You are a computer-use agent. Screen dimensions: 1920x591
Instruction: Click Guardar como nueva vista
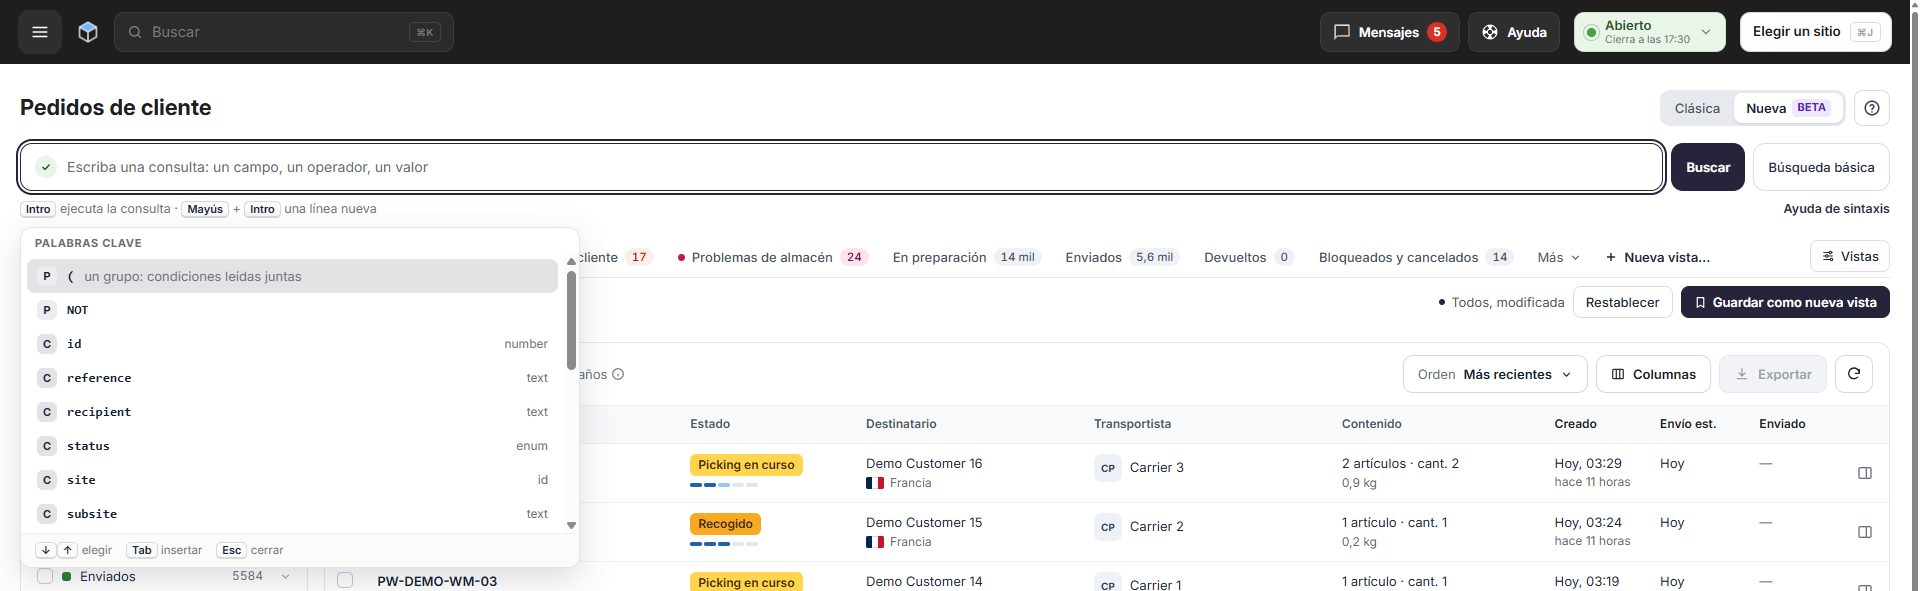click(1785, 302)
